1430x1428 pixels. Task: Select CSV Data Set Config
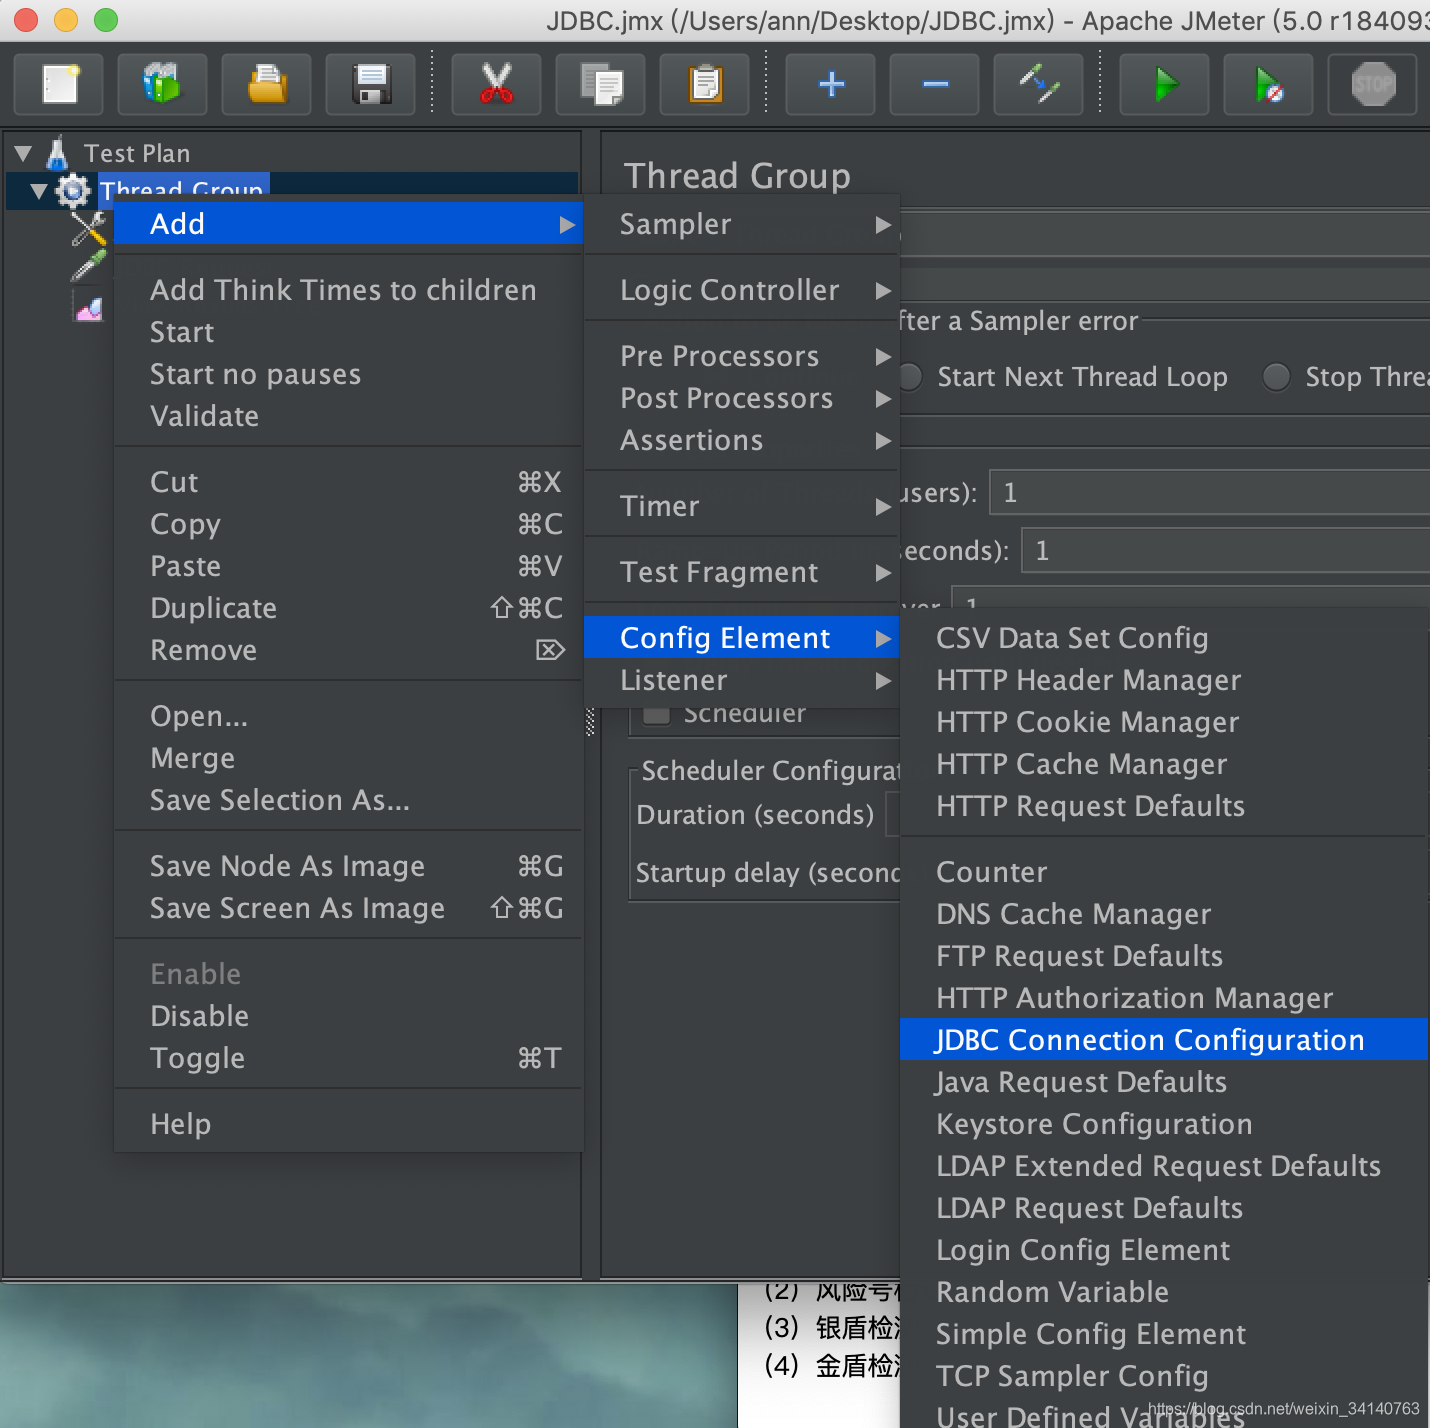[1163, 638]
